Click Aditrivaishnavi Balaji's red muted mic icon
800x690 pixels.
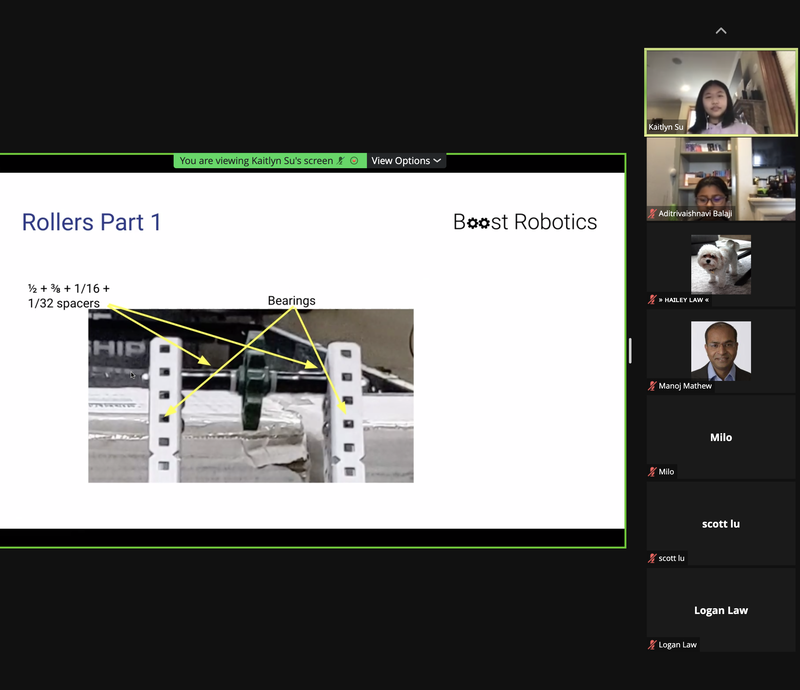(x=650, y=213)
